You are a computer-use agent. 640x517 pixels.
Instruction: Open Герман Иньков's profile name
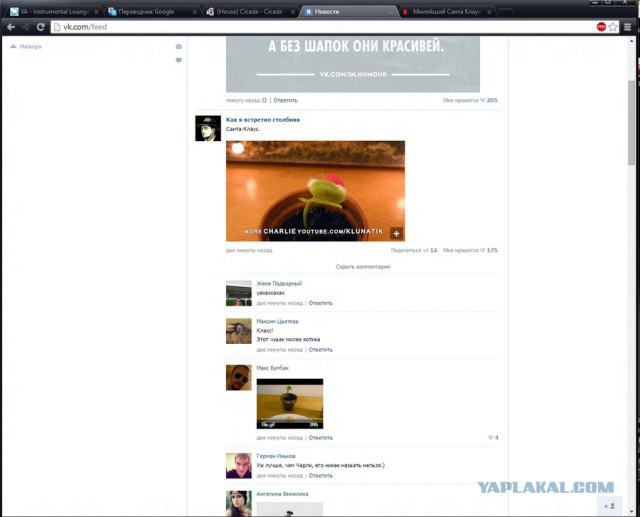tap(276, 456)
